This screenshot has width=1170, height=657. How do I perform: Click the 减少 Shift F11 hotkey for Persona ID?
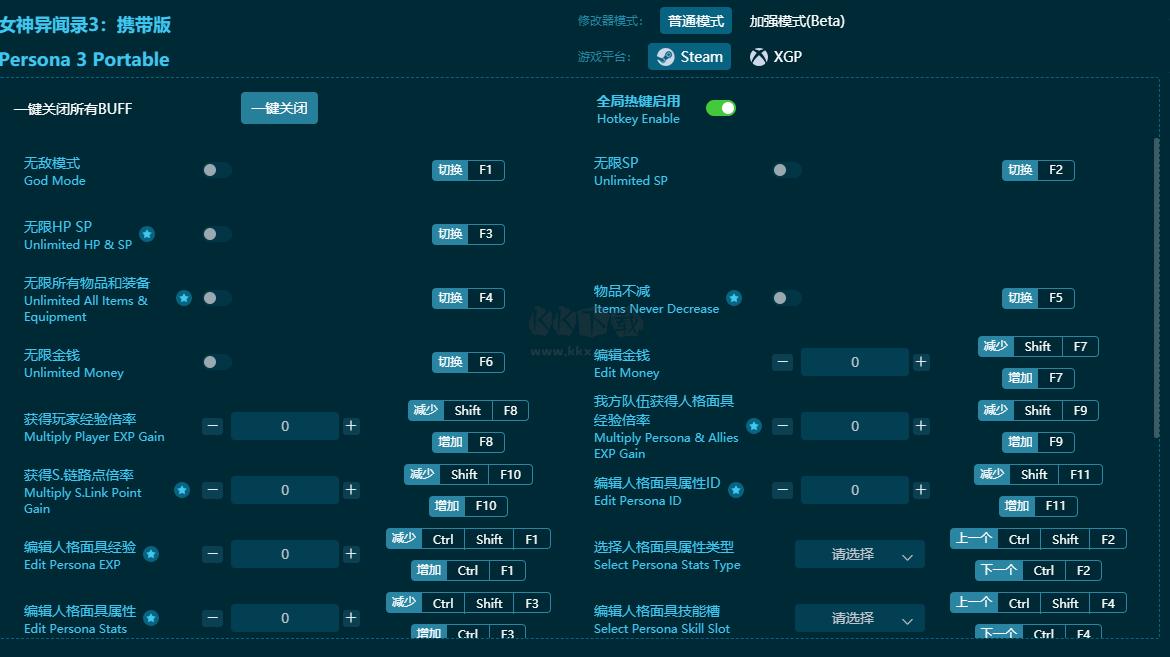click(1038, 475)
